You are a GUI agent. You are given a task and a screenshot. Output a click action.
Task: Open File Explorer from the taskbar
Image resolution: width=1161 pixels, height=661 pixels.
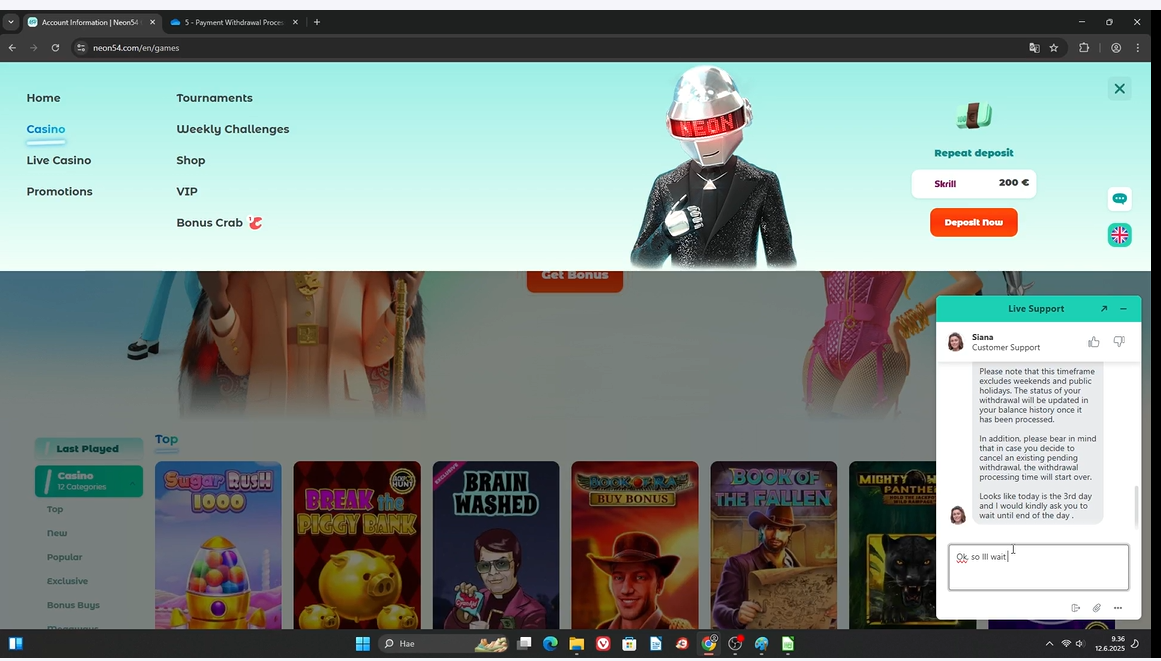576,643
